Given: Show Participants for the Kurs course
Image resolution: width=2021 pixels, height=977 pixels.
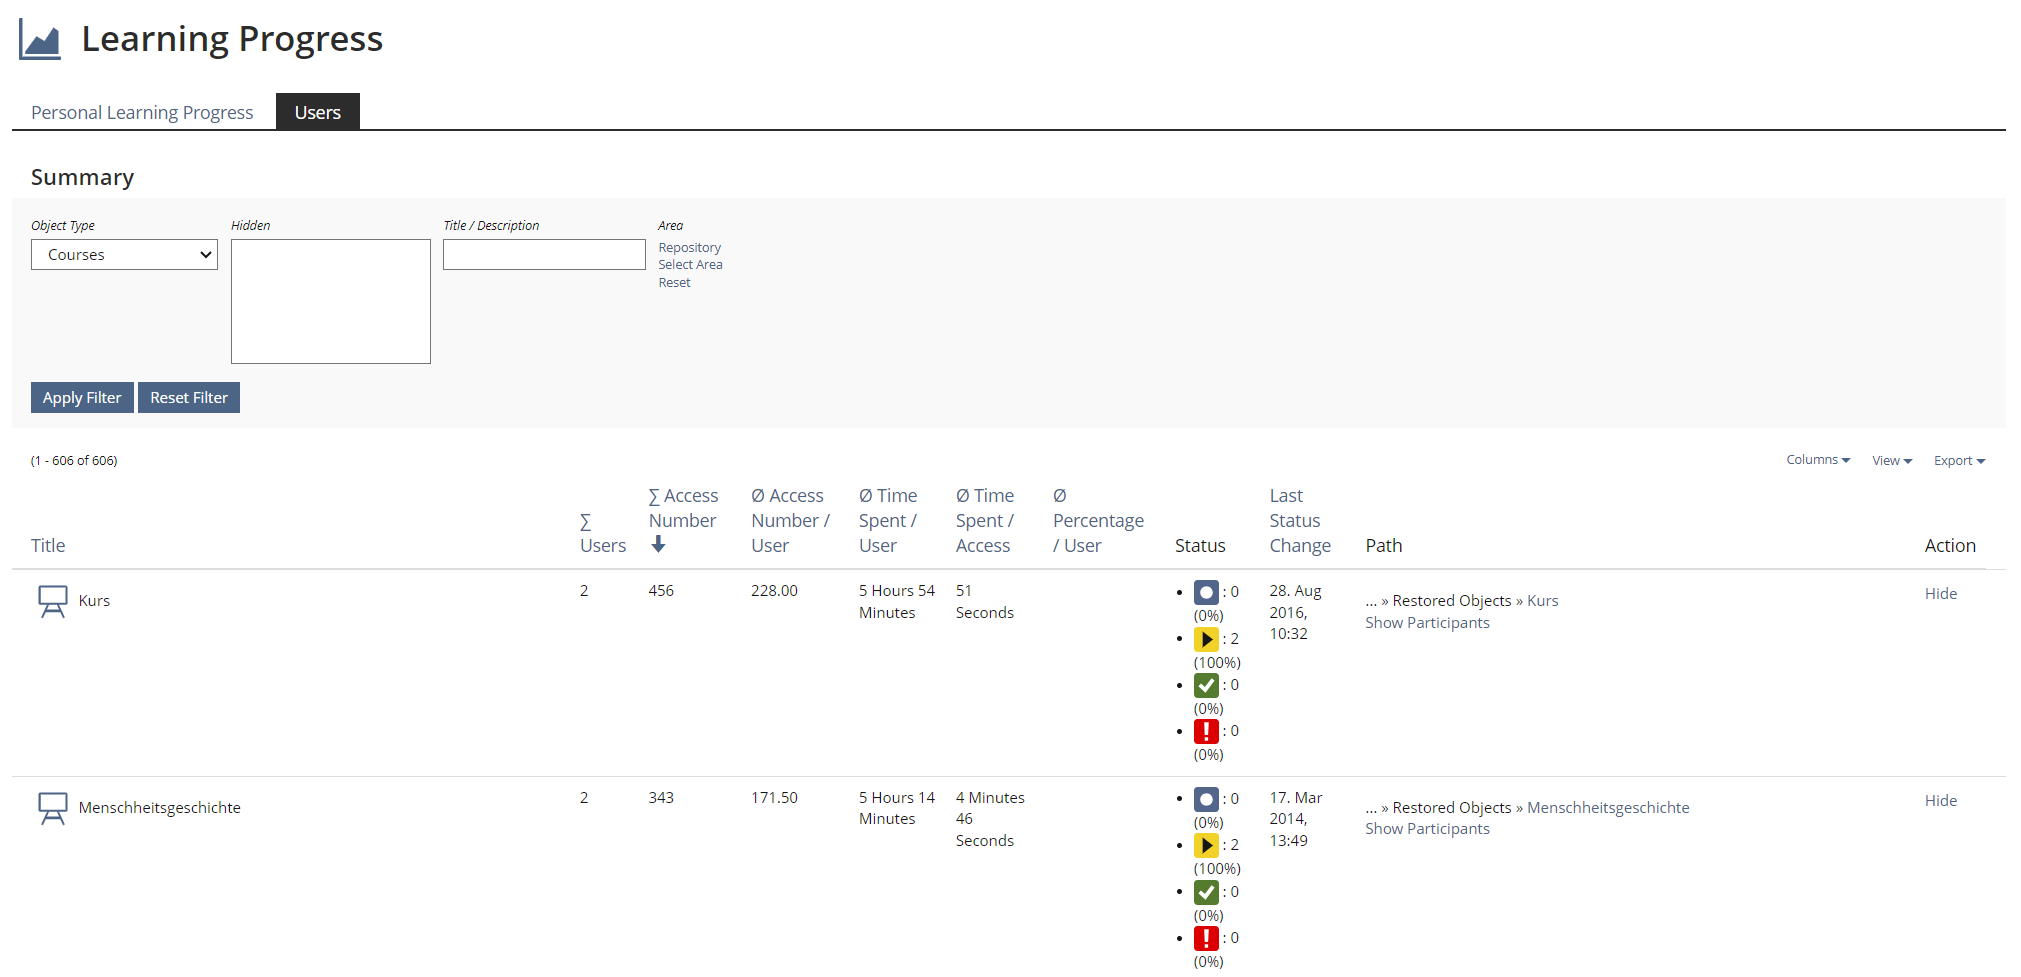Looking at the screenshot, I should (1427, 623).
